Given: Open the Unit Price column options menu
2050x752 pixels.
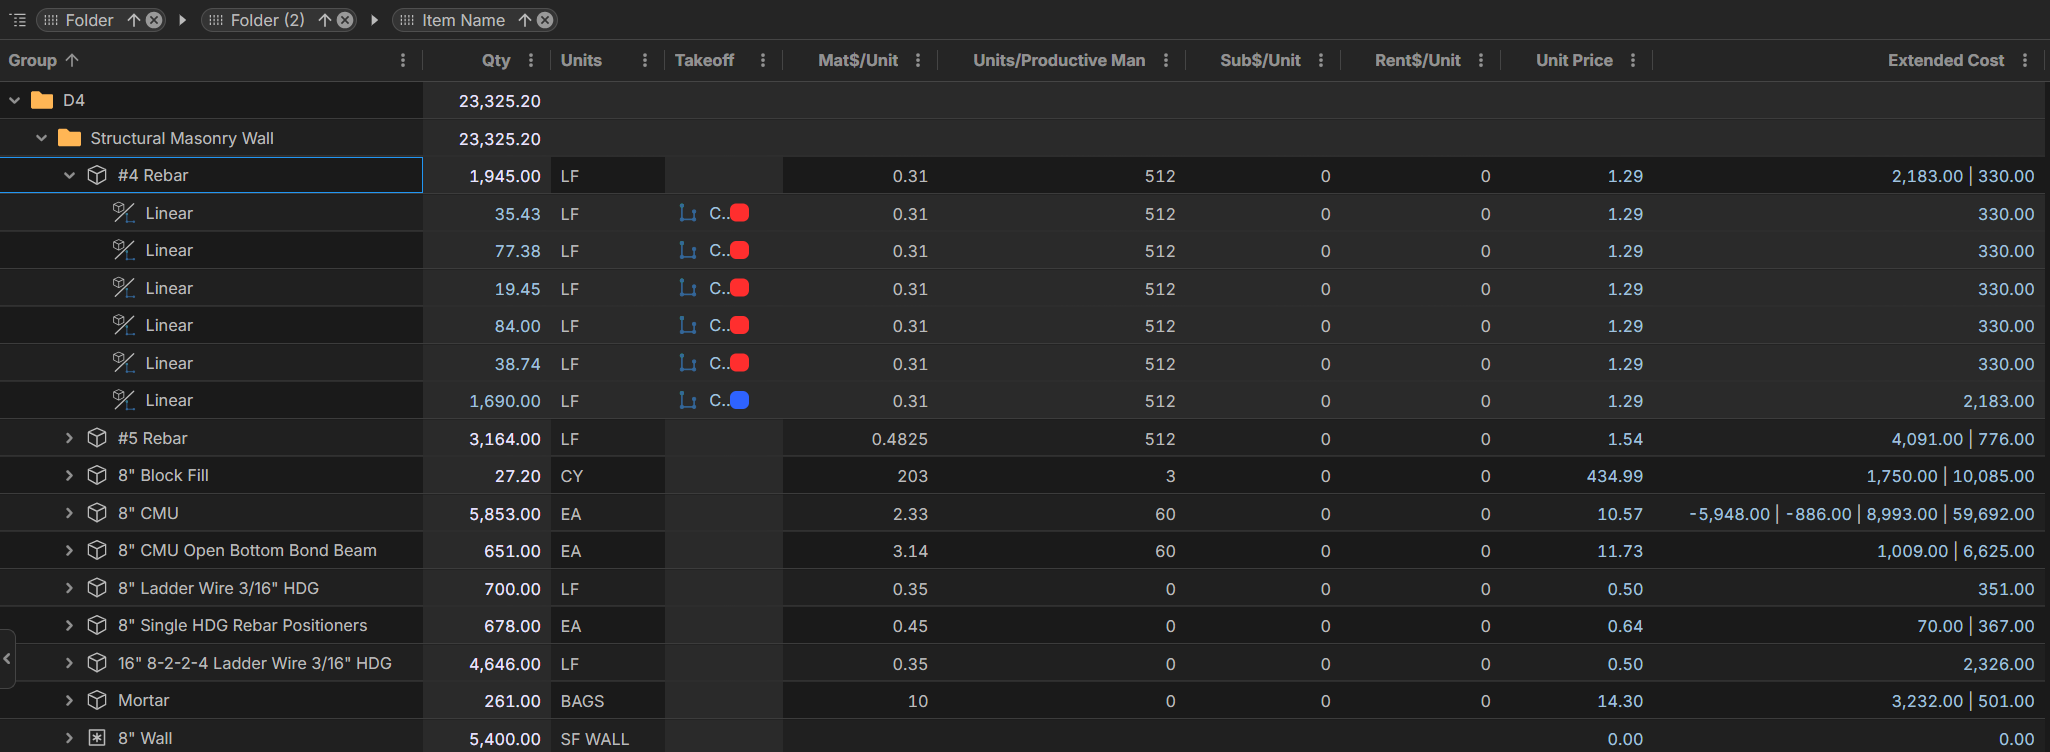Looking at the screenshot, I should (x=1633, y=60).
